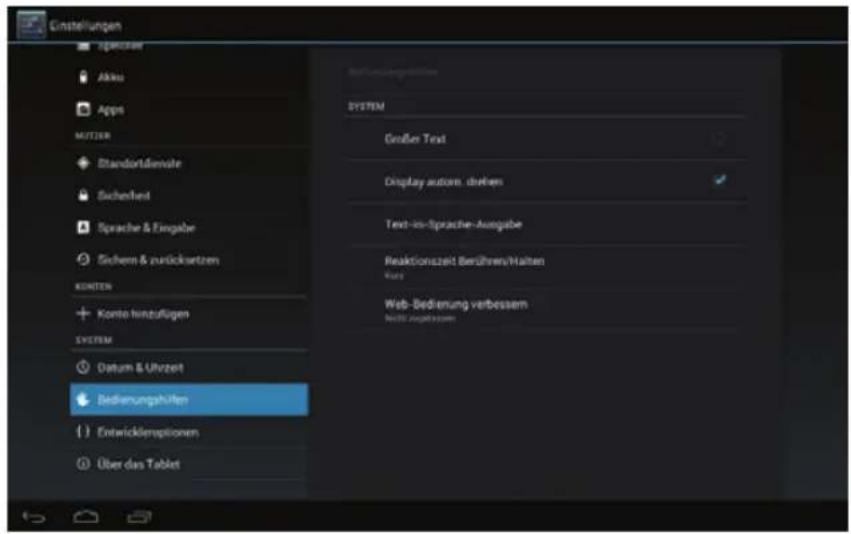Open Datum & Uhrzeit settings
This screenshot has width=851, height=534.
click(189, 367)
